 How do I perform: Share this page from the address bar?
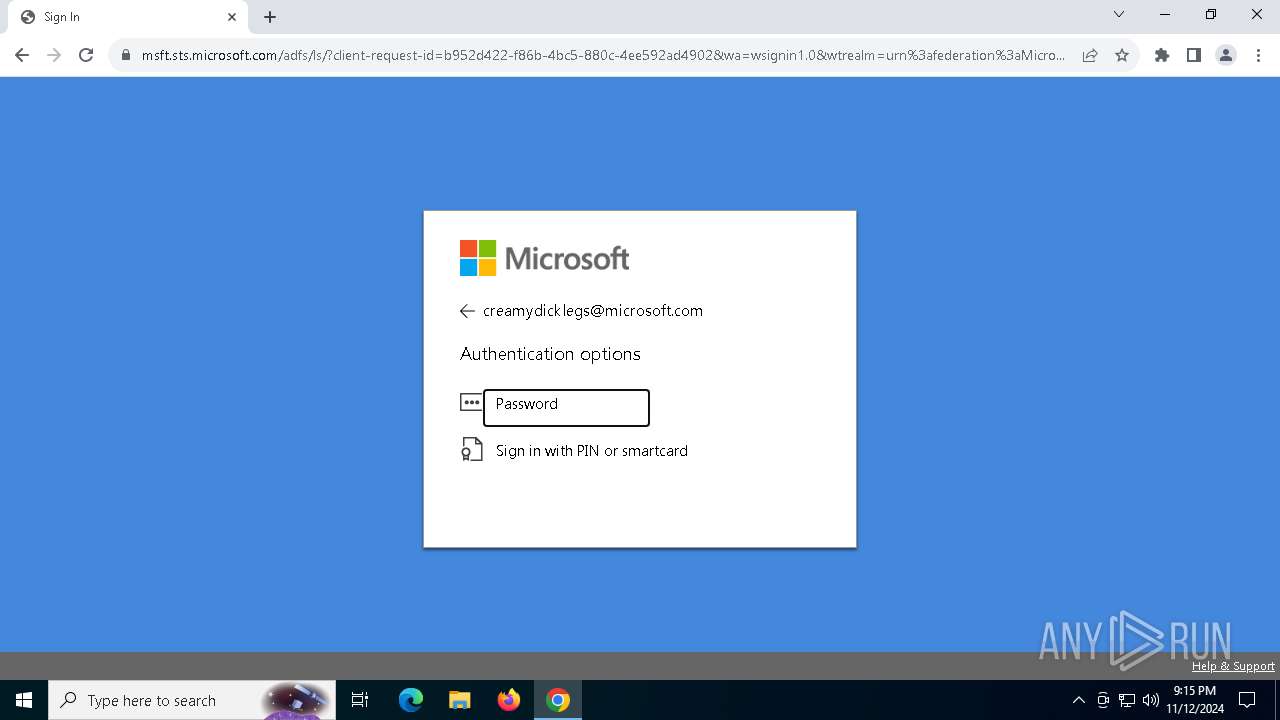coord(1090,56)
